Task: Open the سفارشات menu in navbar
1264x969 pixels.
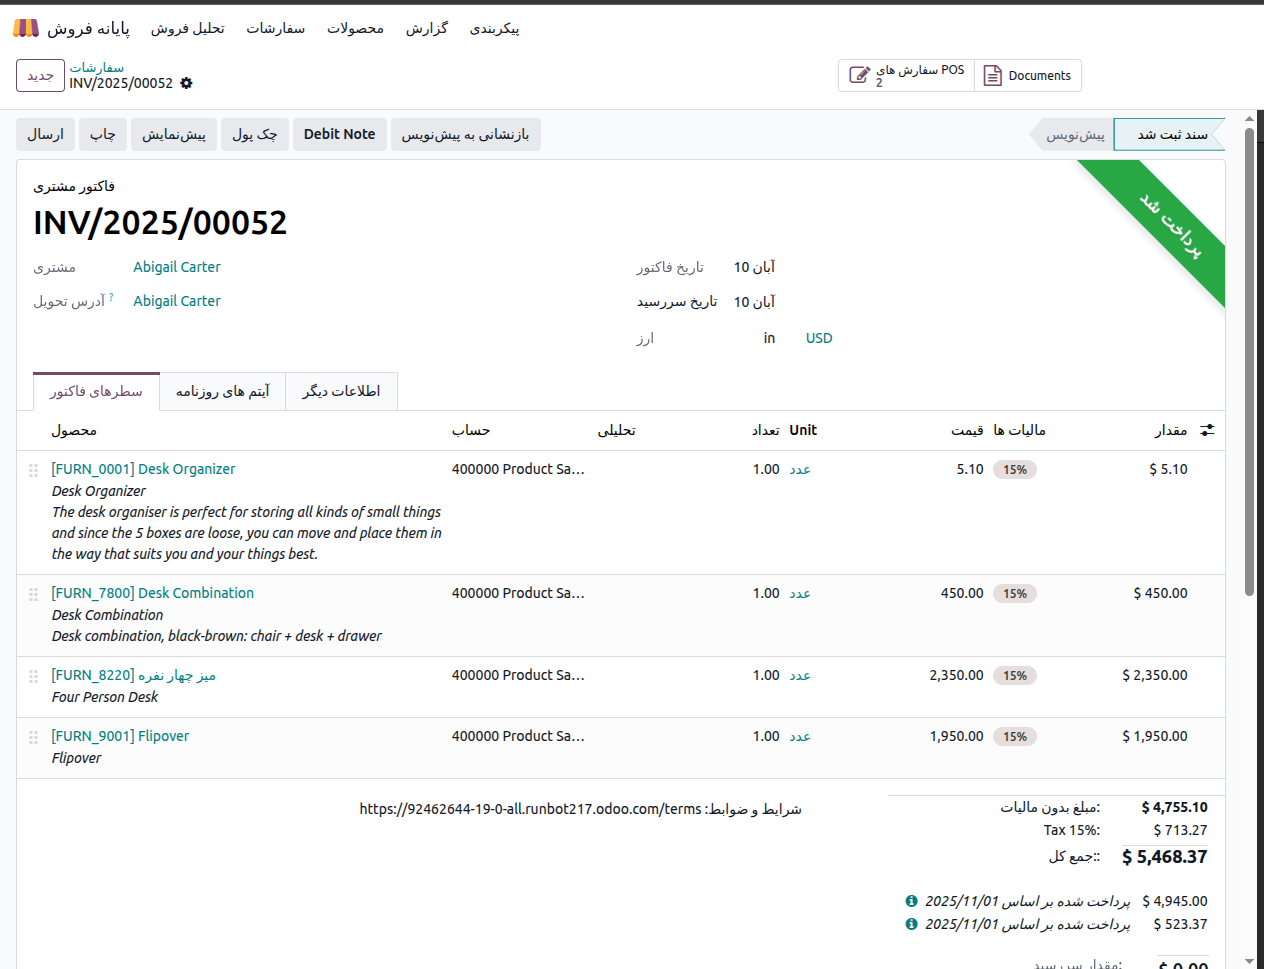Action: (275, 28)
